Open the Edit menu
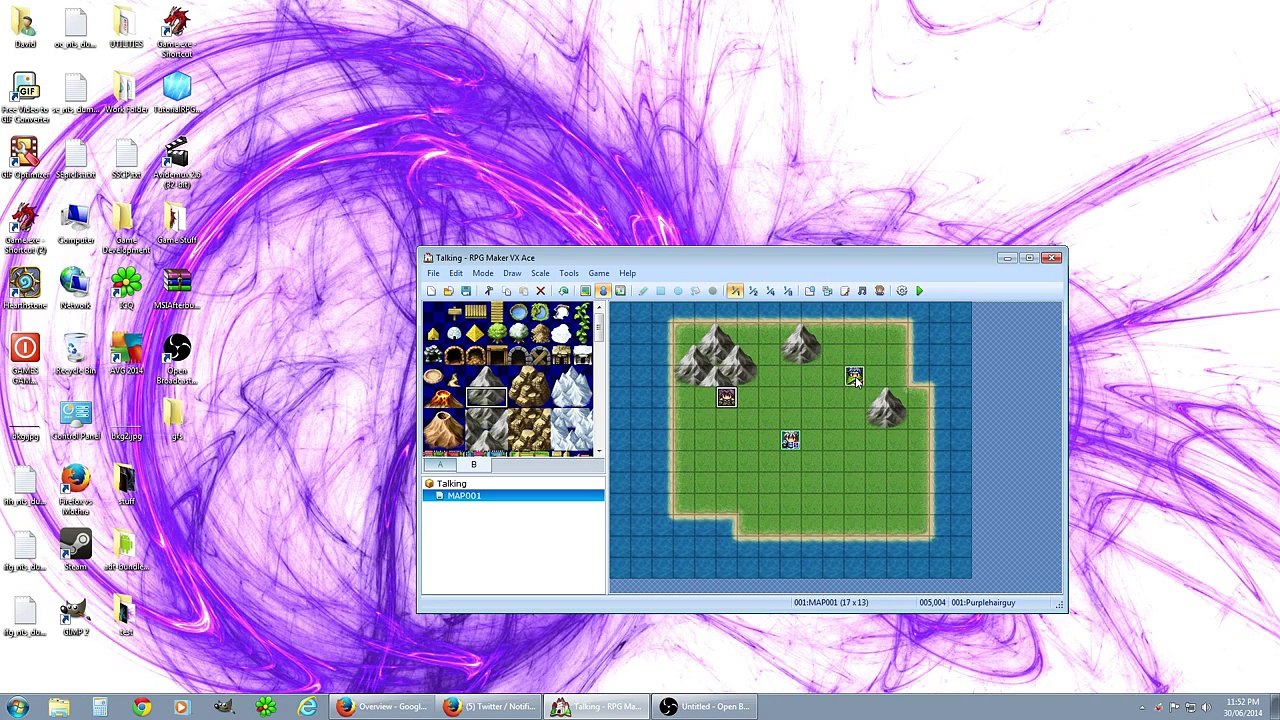The image size is (1280, 720). pos(456,273)
